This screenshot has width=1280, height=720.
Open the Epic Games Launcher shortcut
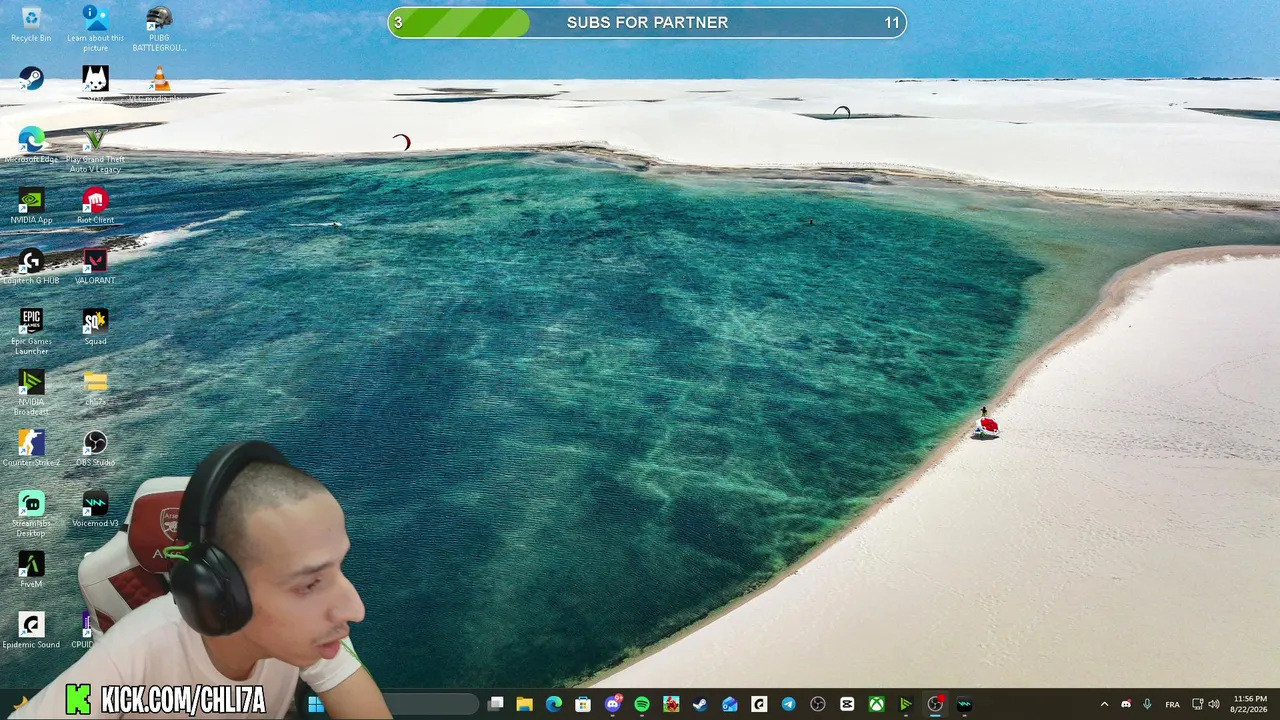[x=31, y=332]
